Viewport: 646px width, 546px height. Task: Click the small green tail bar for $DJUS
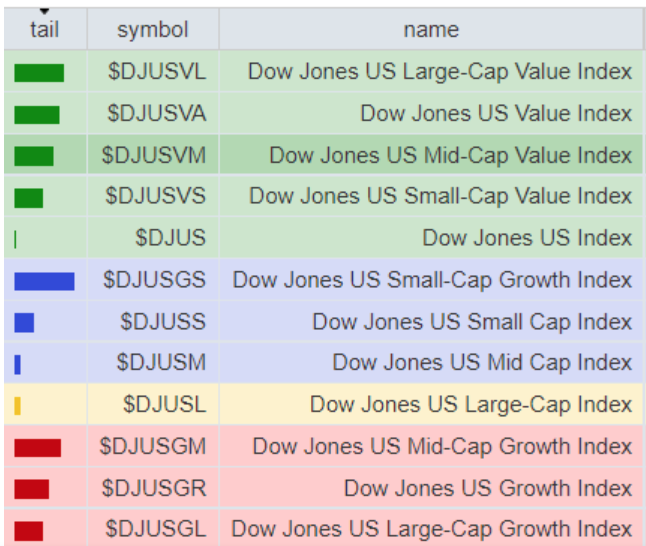point(16,239)
